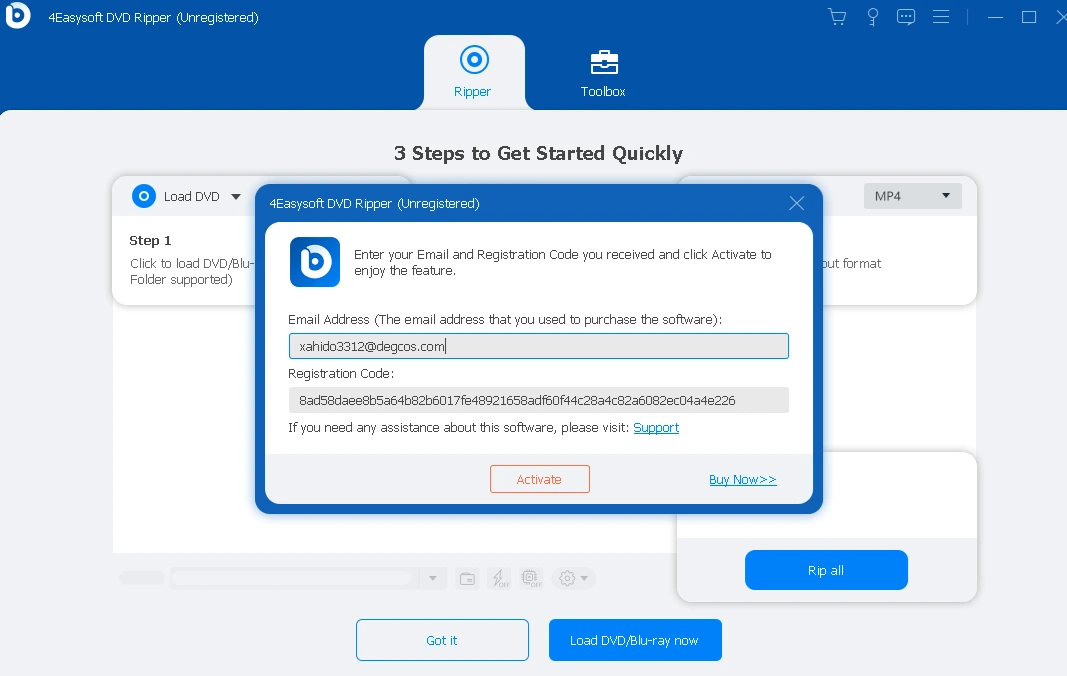This screenshot has height=676, width=1067.
Task: Expand the settings gear dropdown
Action: coord(576,578)
